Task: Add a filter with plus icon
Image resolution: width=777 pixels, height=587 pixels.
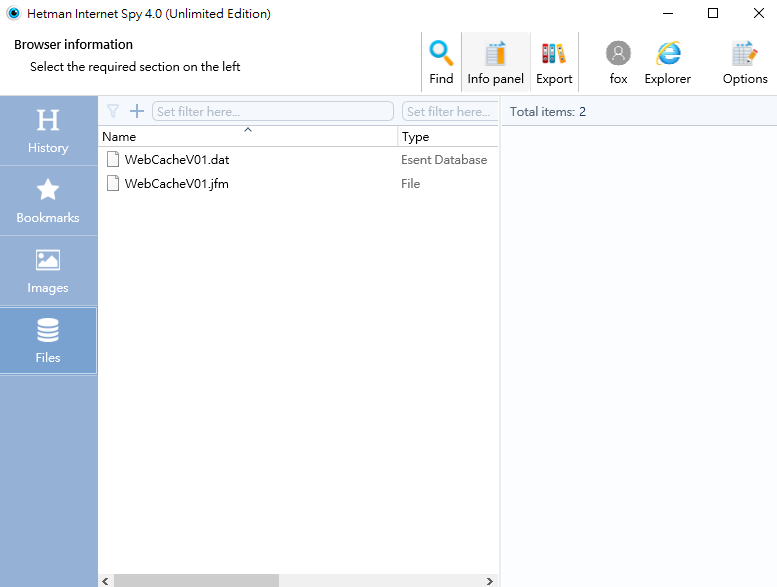Action: coord(137,111)
